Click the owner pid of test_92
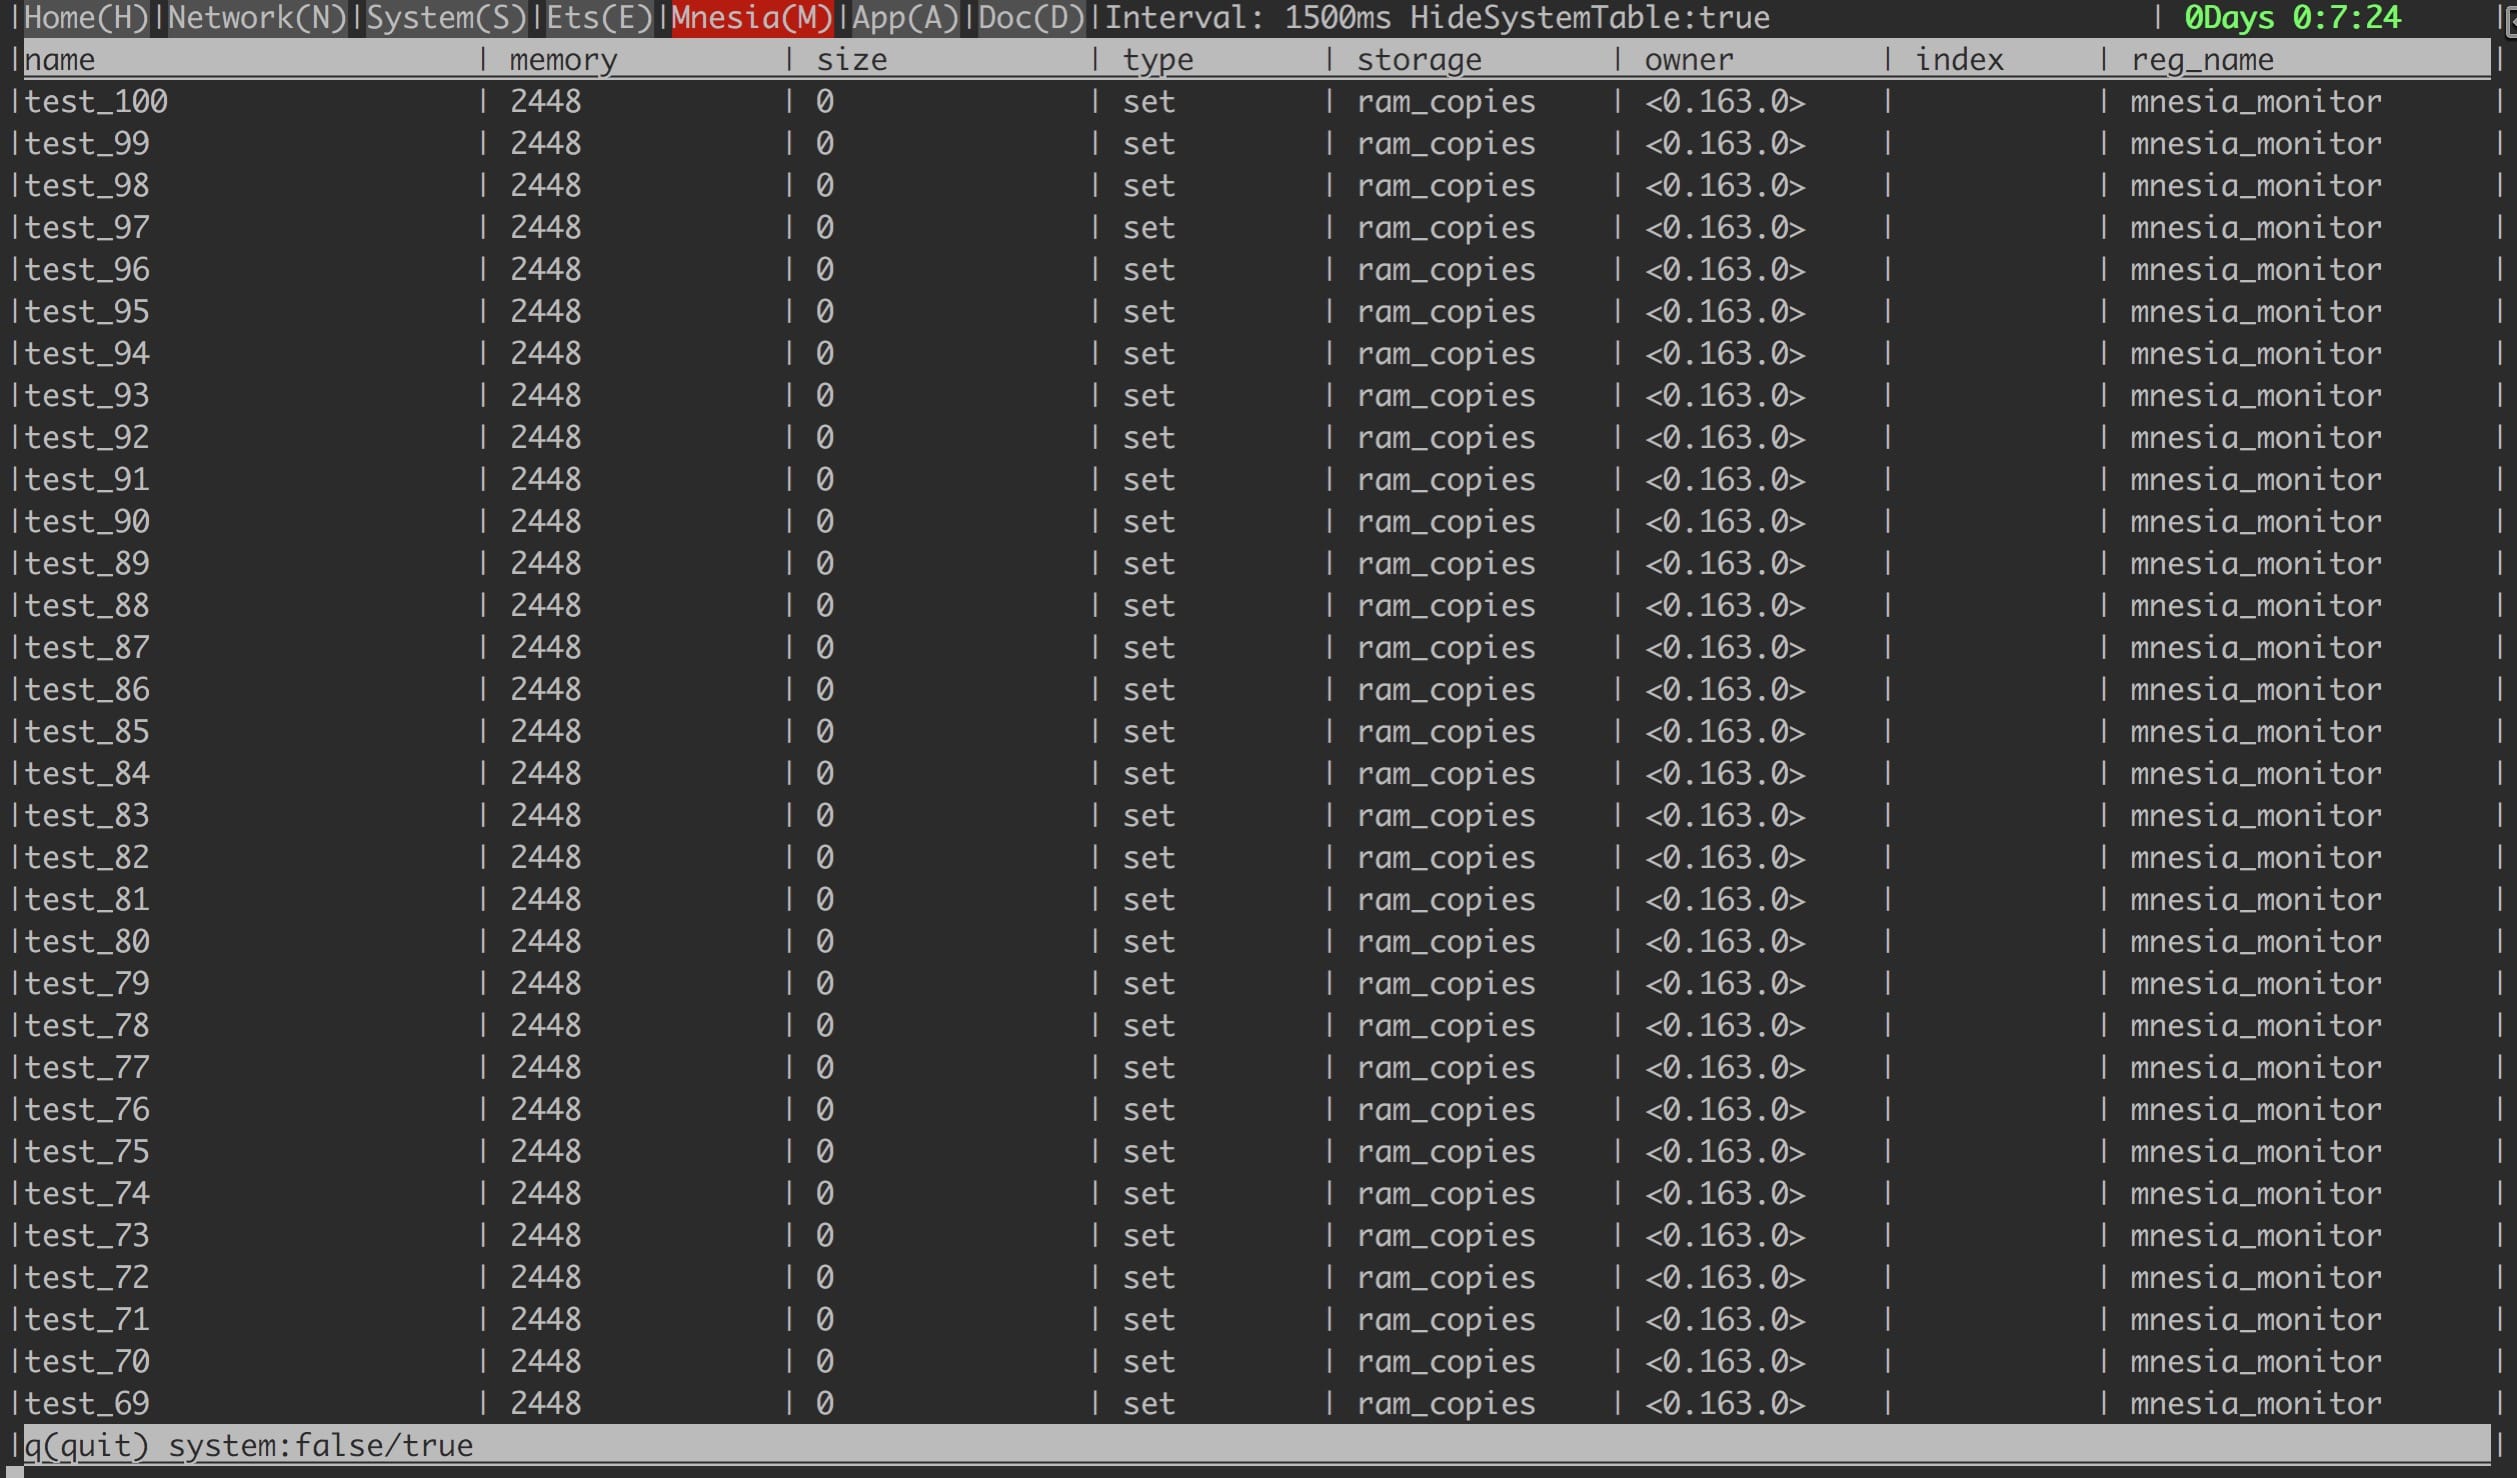 coord(1724,438)
